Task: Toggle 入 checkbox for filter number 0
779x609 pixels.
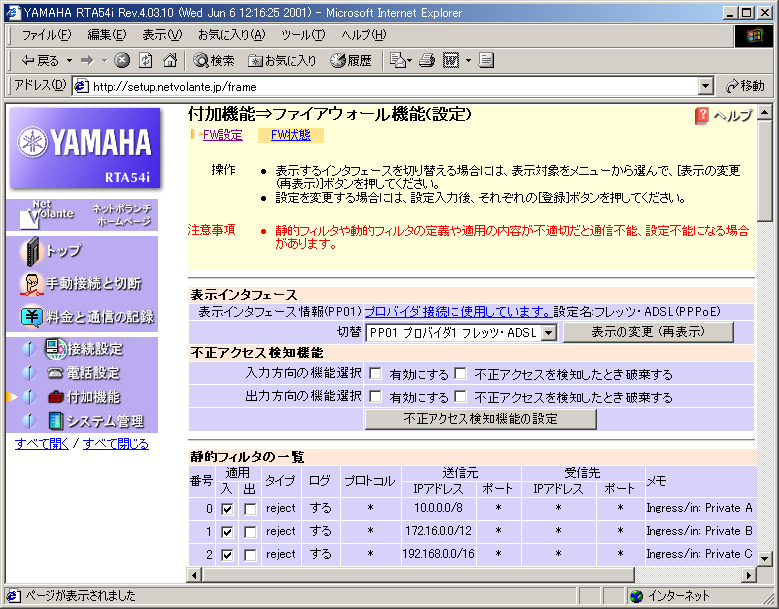Action: pyautogui.click(x=227, y=508)
